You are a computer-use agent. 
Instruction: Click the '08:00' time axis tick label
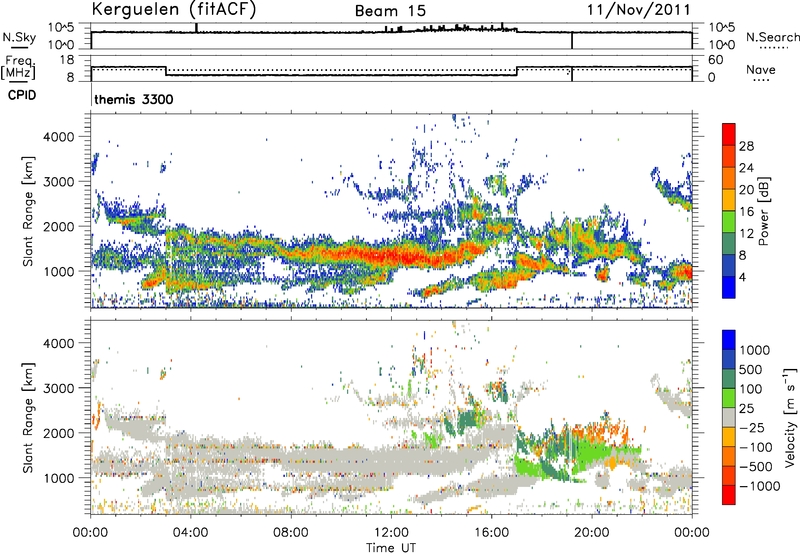pos(290,533)
